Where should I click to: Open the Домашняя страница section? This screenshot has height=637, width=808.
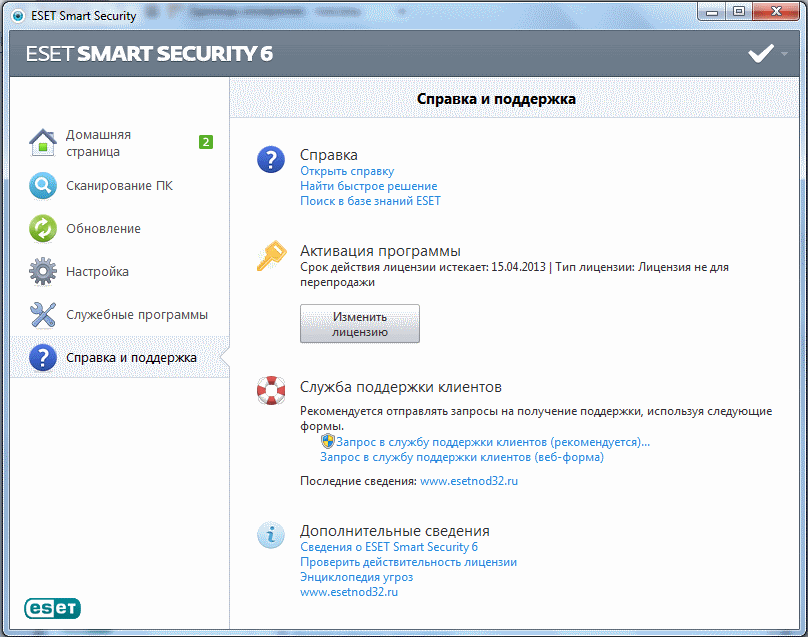tap(98, 143)
